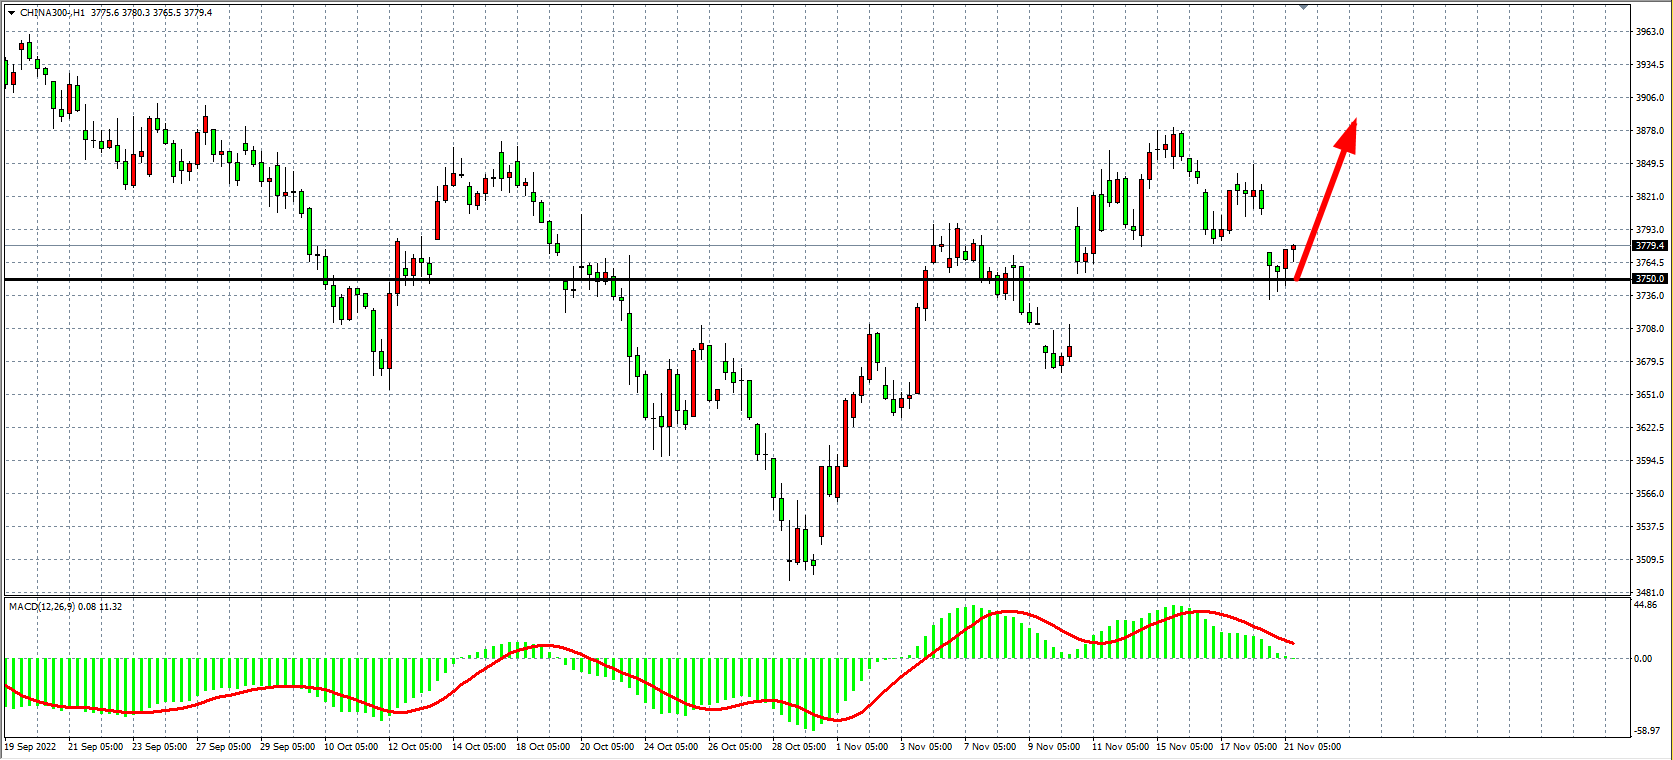Select the black horizontal support line
The height and width of the screenshot is (760, 1673).
(x=700, y=279)
